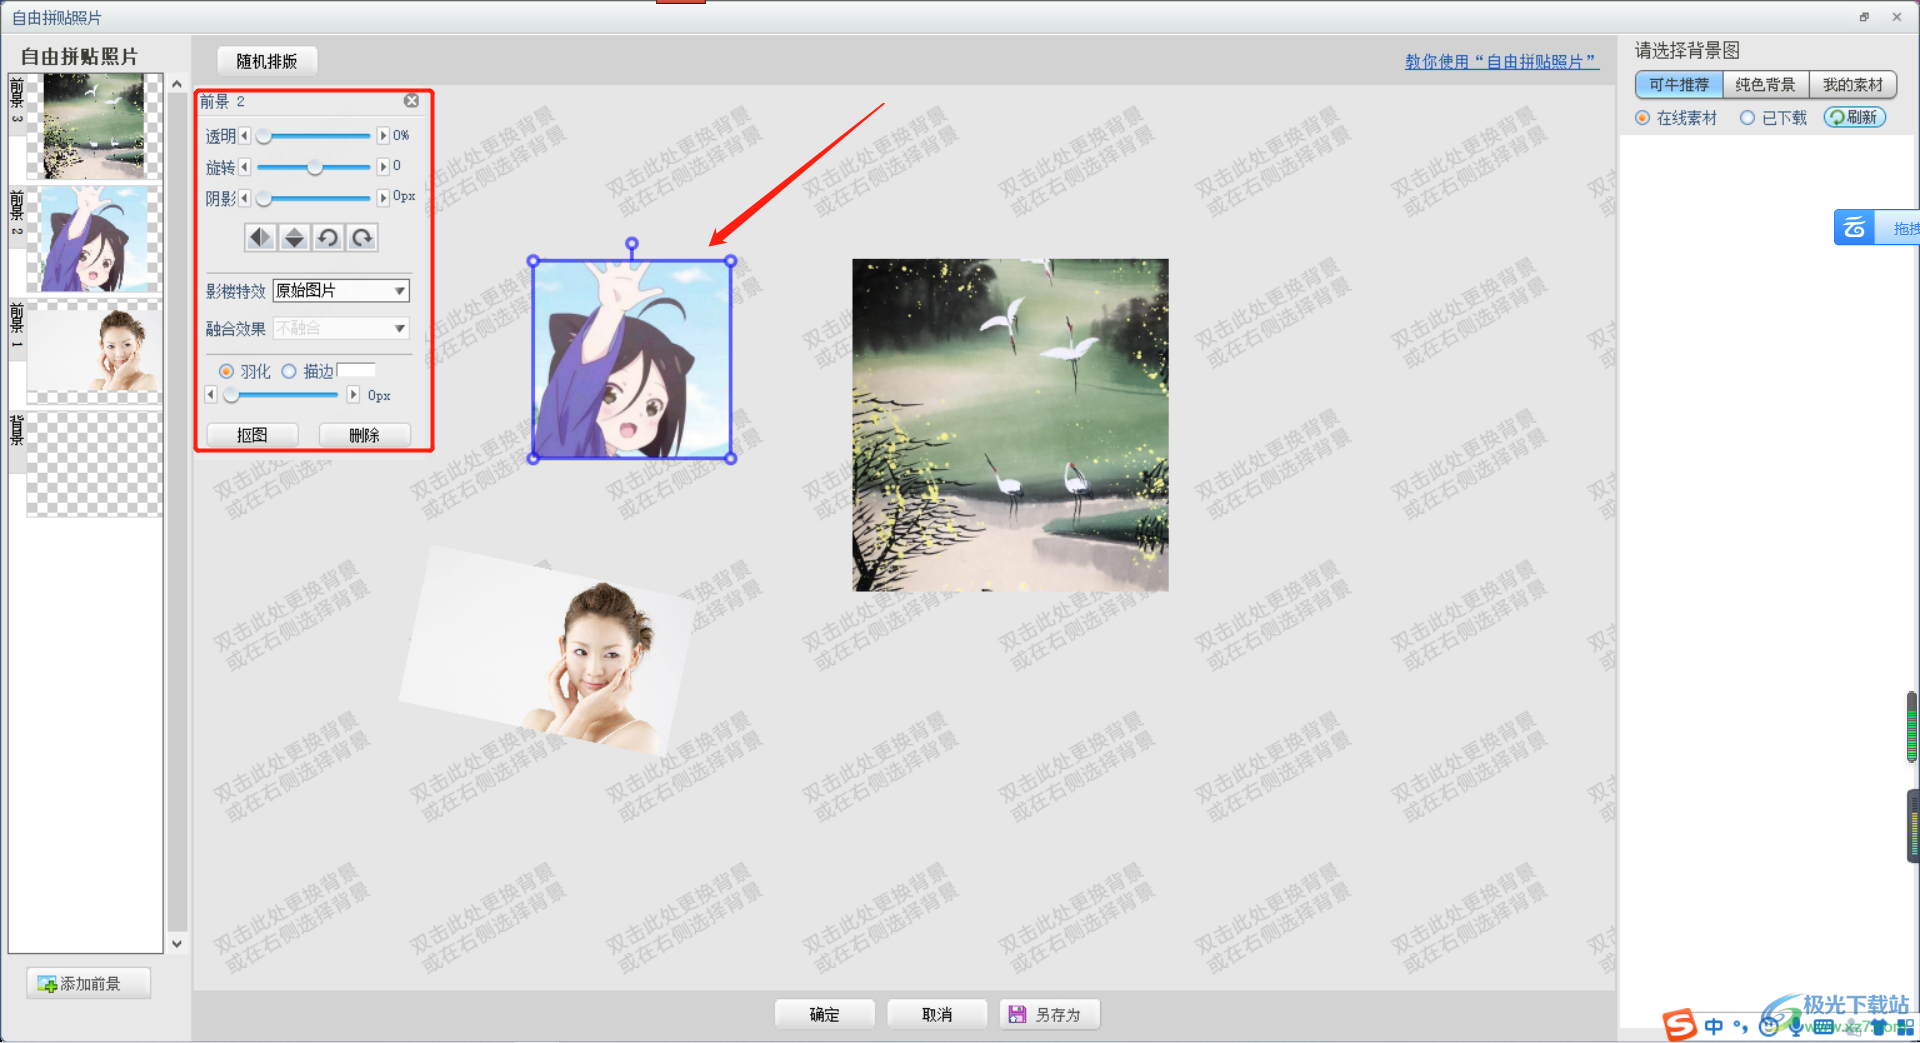Select the 羽化 radio option
The width and height of the screenshot is (1920, 1043).
[x=226, y=372]
